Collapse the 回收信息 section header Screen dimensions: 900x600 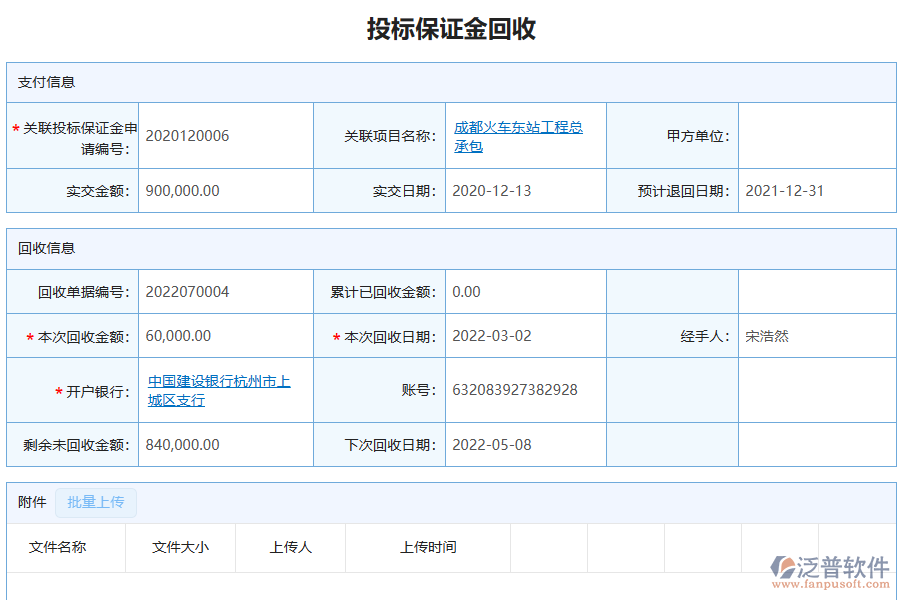pyautogui.click(x=38, y=250)
